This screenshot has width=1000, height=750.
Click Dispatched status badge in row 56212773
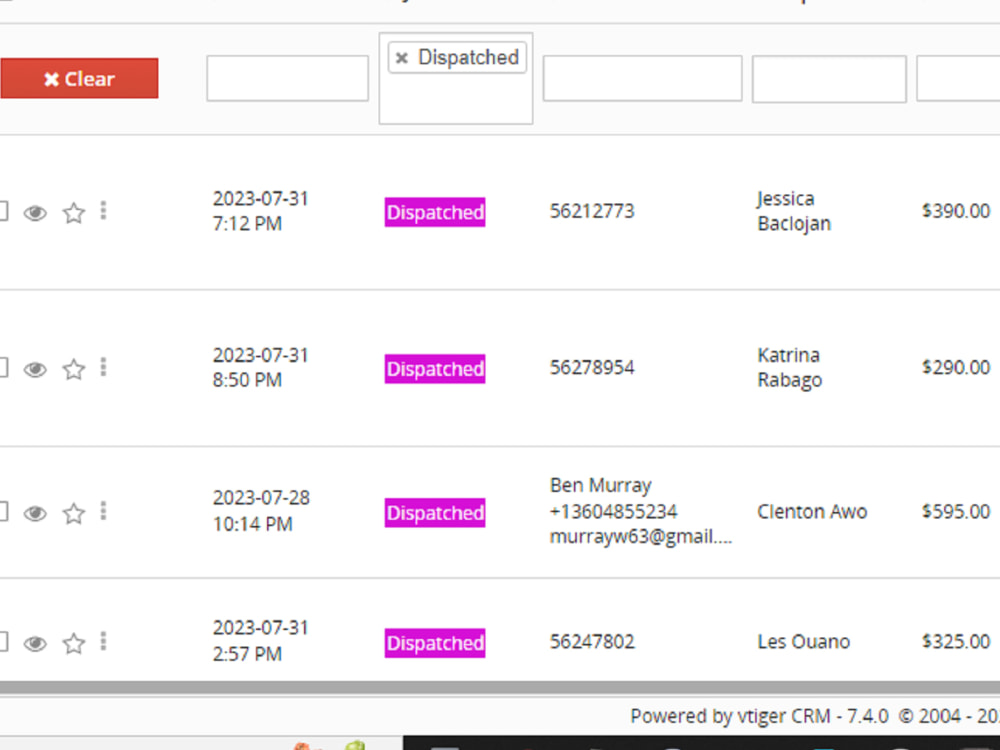435,212
